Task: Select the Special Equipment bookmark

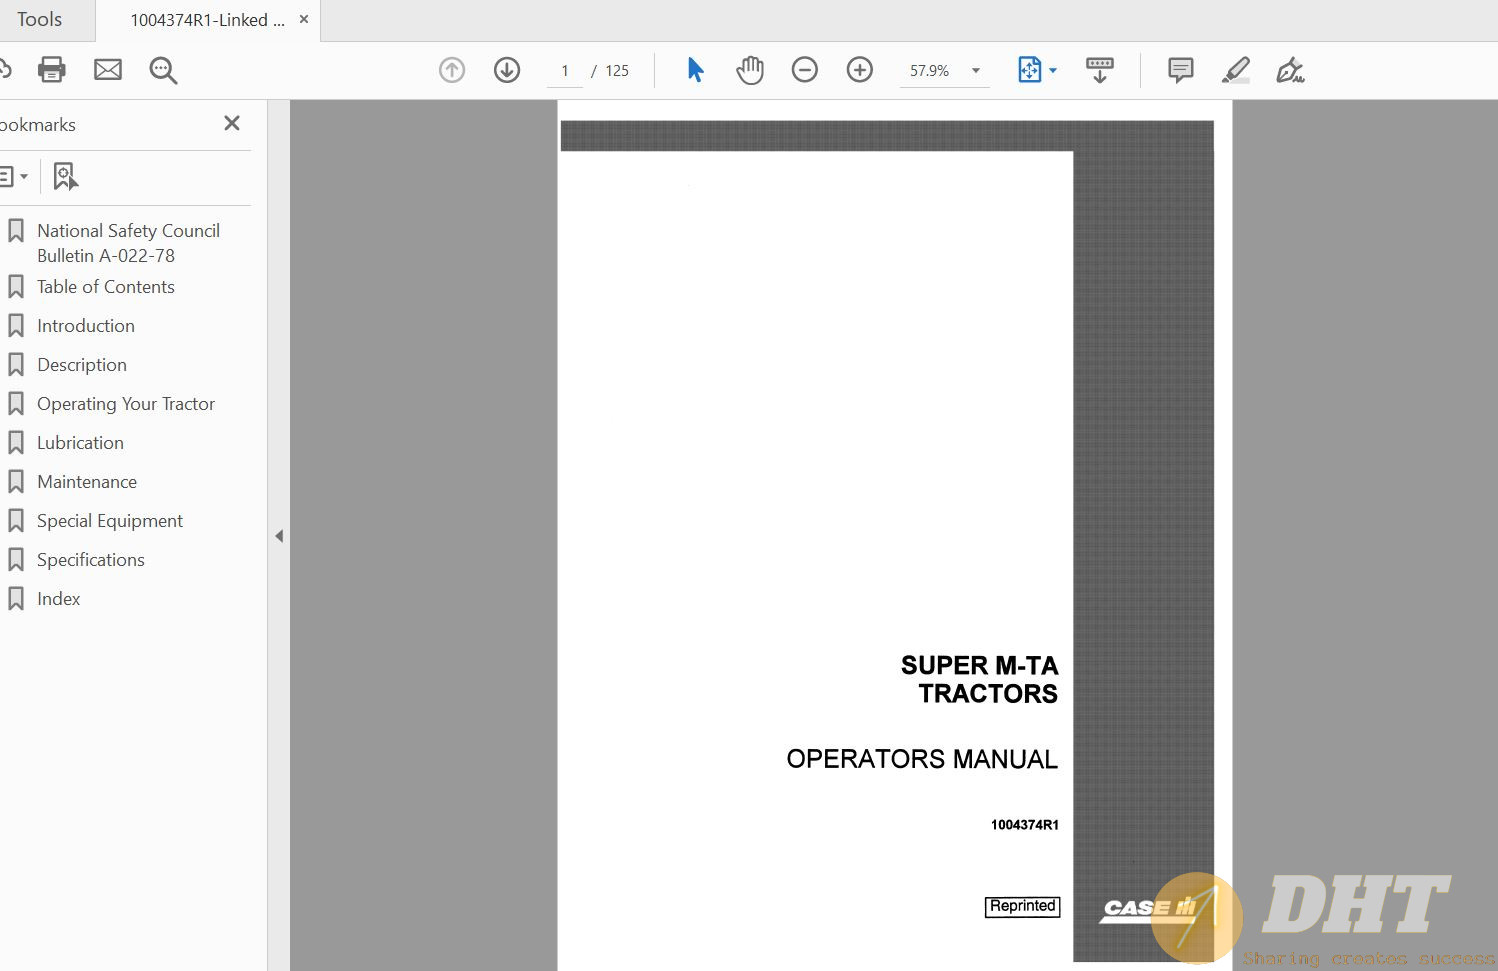Action: (x=110, y=521)
